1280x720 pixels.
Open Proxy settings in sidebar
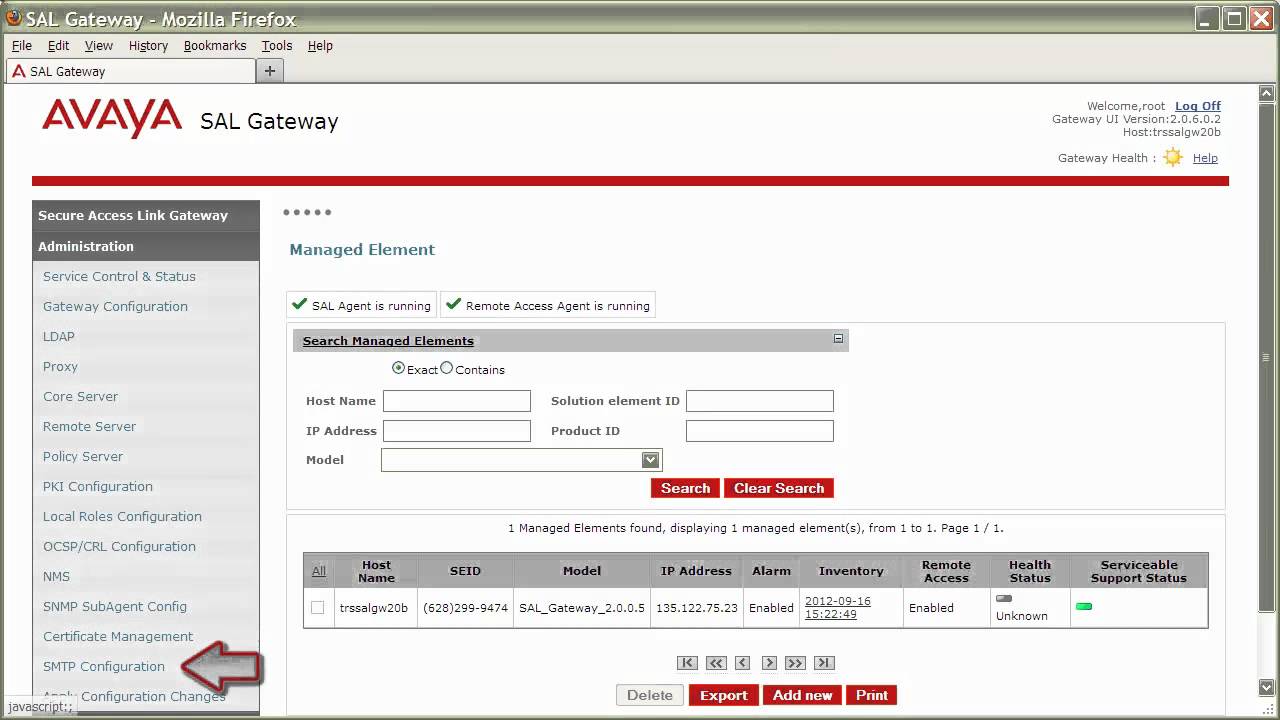click(x=60, y=366)
